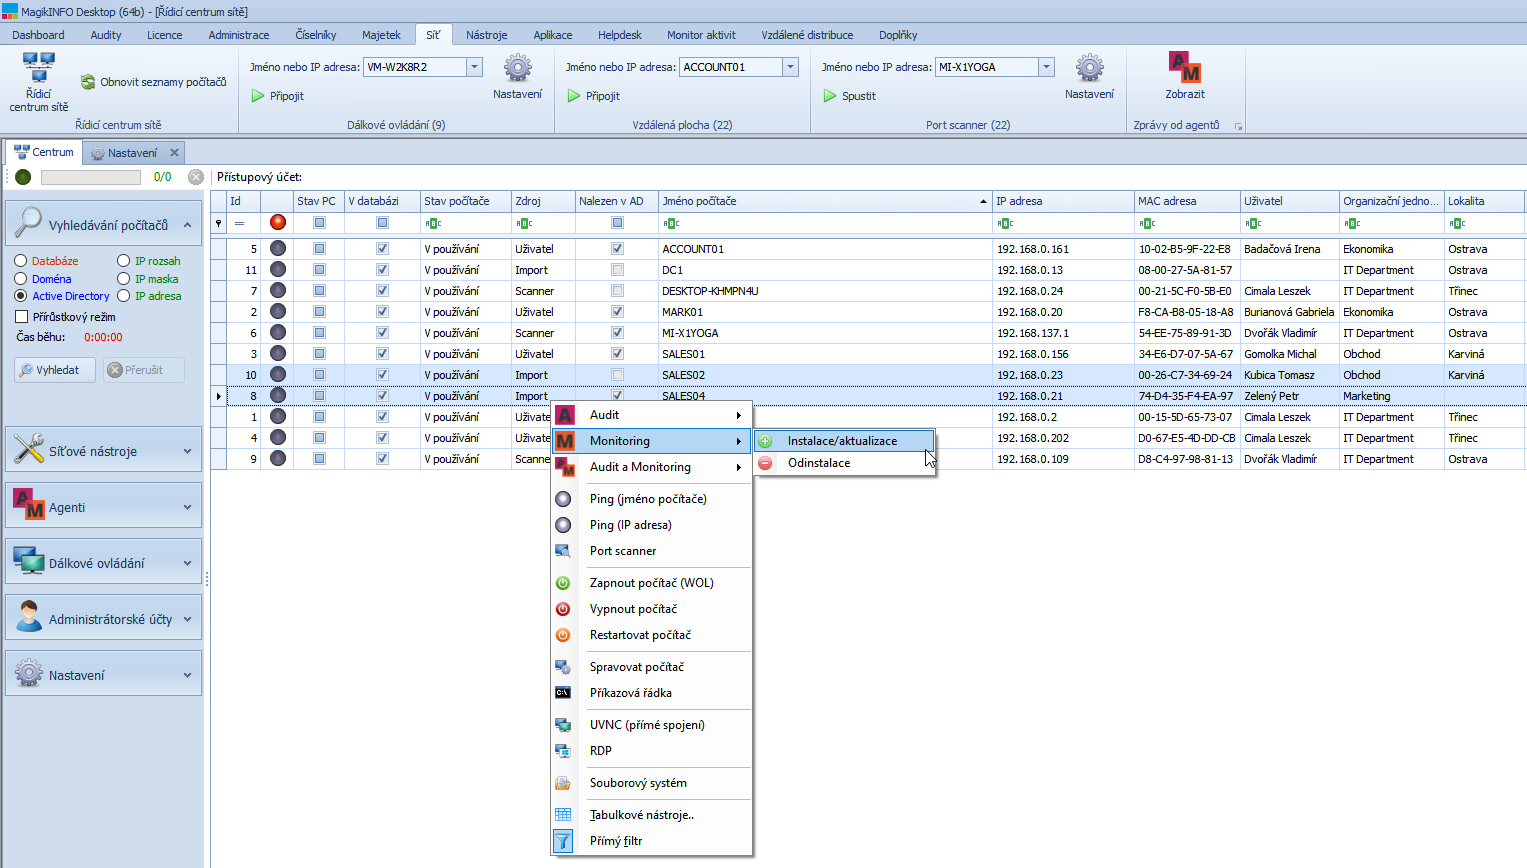
Task: Click Spustit port scanner play icon
Action: coord(830,96)
